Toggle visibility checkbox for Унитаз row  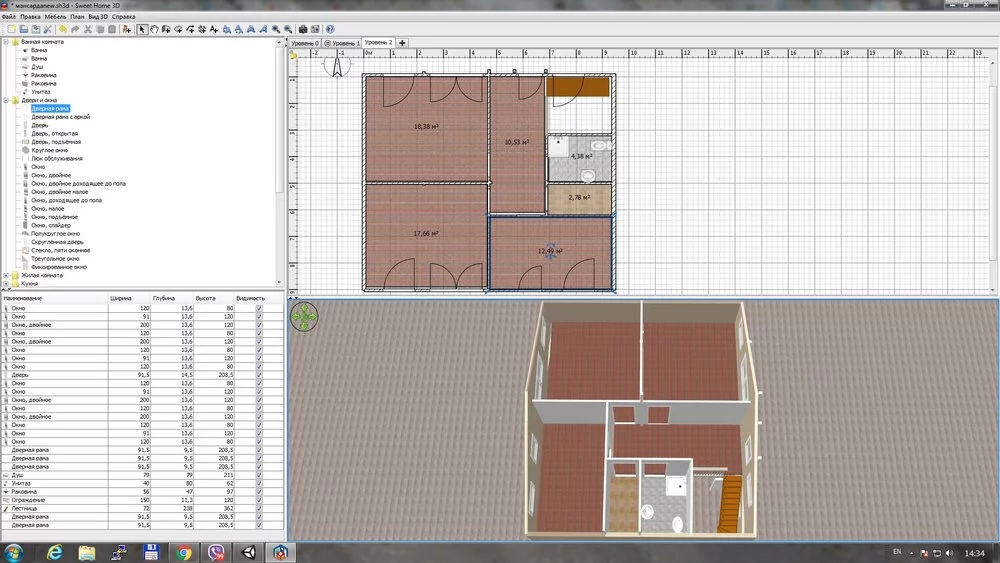[259, 483]
